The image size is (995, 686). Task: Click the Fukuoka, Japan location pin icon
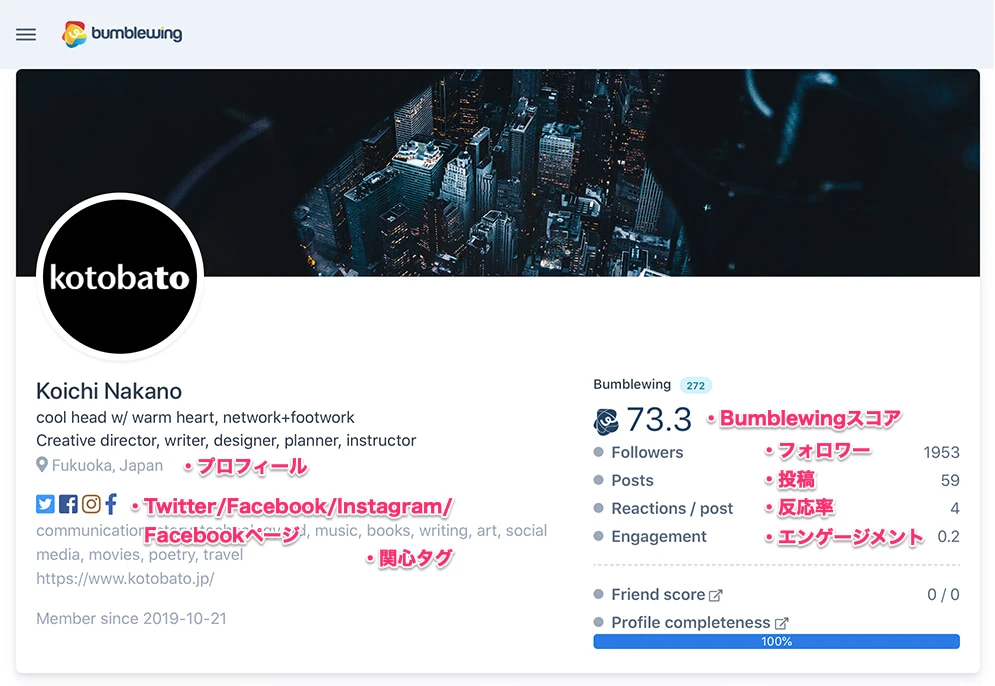click(42, 465)
